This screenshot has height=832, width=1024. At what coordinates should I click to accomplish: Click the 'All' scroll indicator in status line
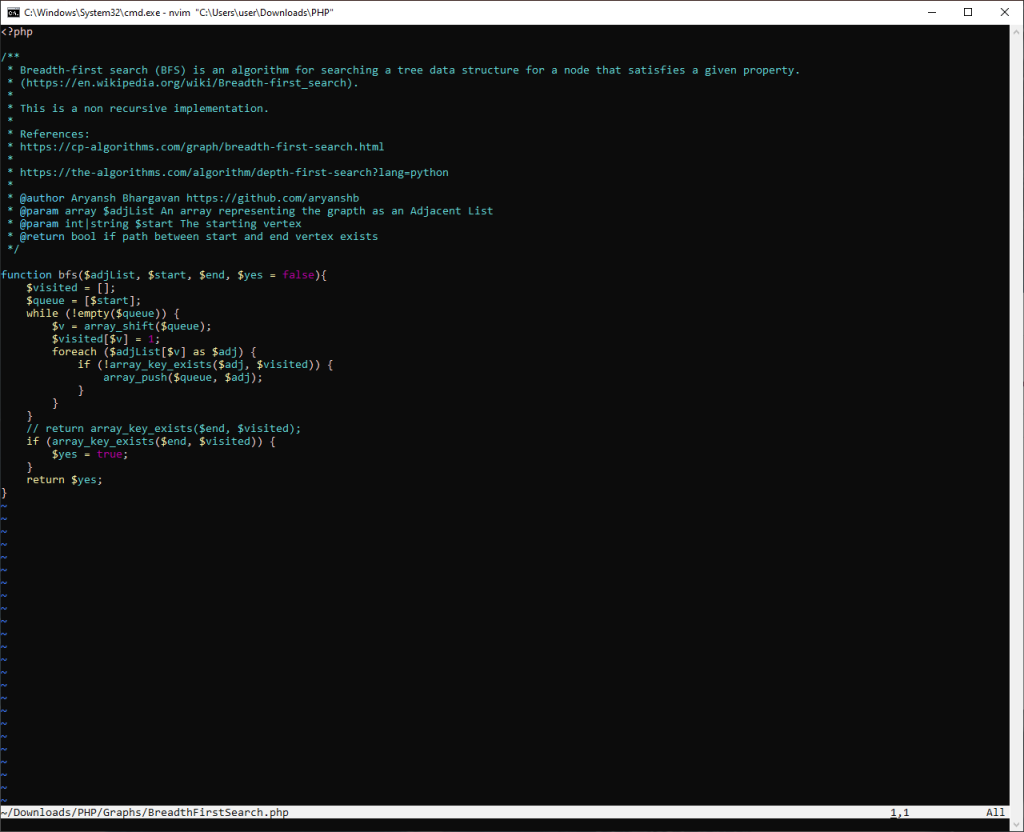(x=996, y=812)
